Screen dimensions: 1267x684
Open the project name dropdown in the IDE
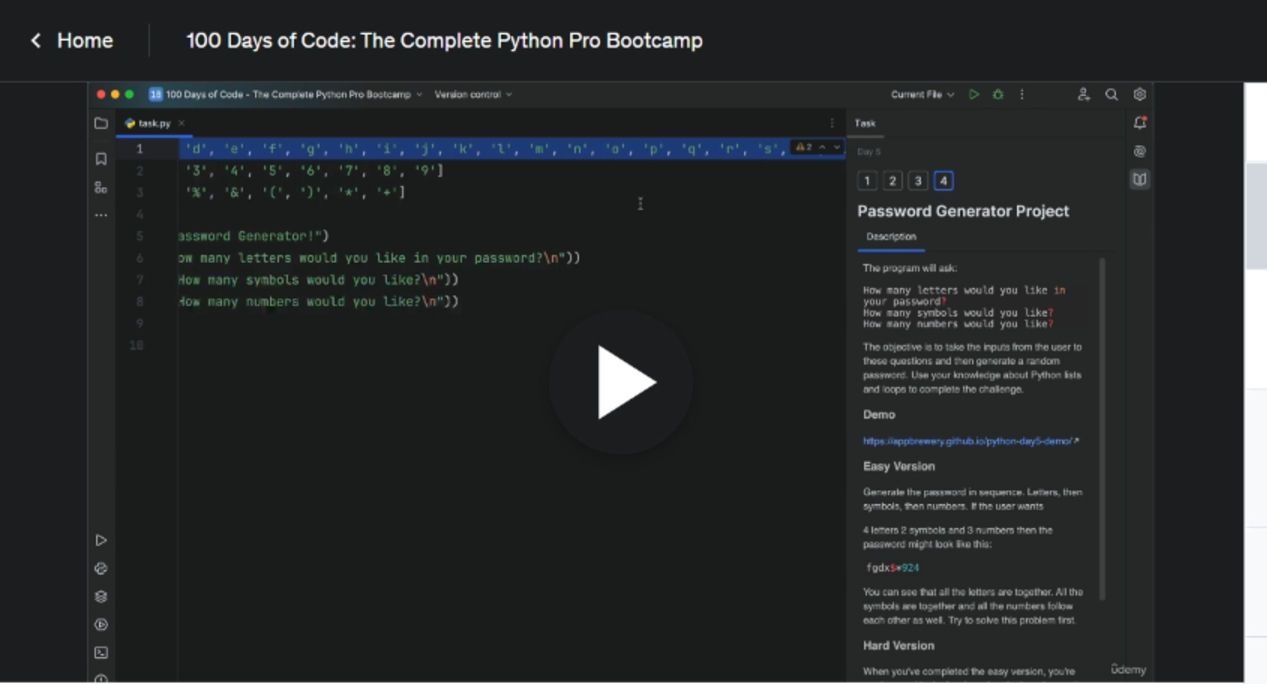click(x=294, y=95)
